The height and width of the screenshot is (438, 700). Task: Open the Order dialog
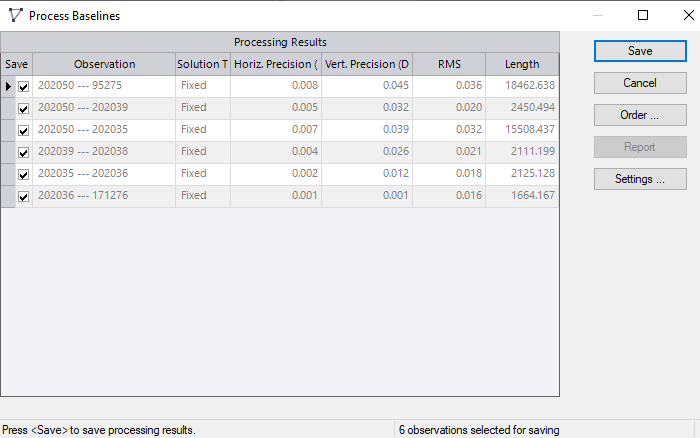(x=640, y=115)
